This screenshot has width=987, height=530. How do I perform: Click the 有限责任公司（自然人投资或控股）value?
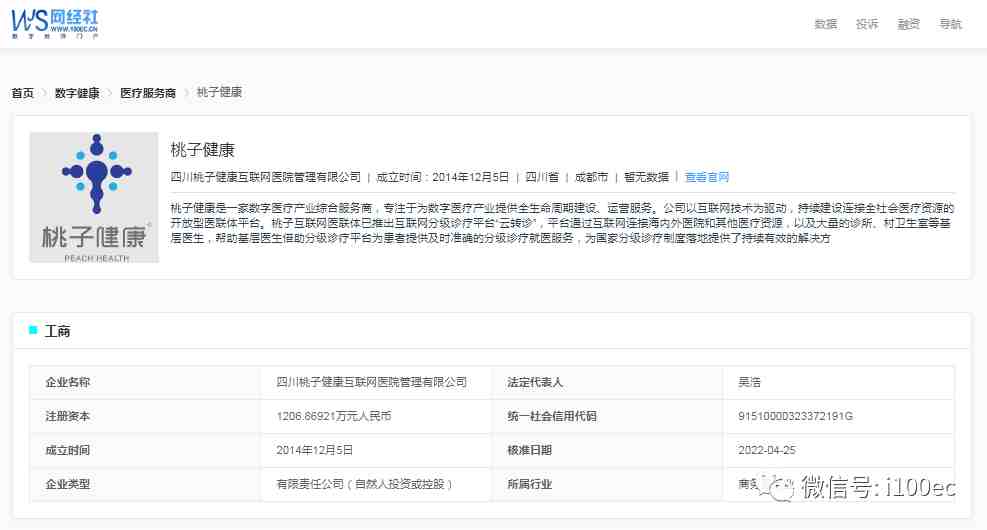click(364, 484)
